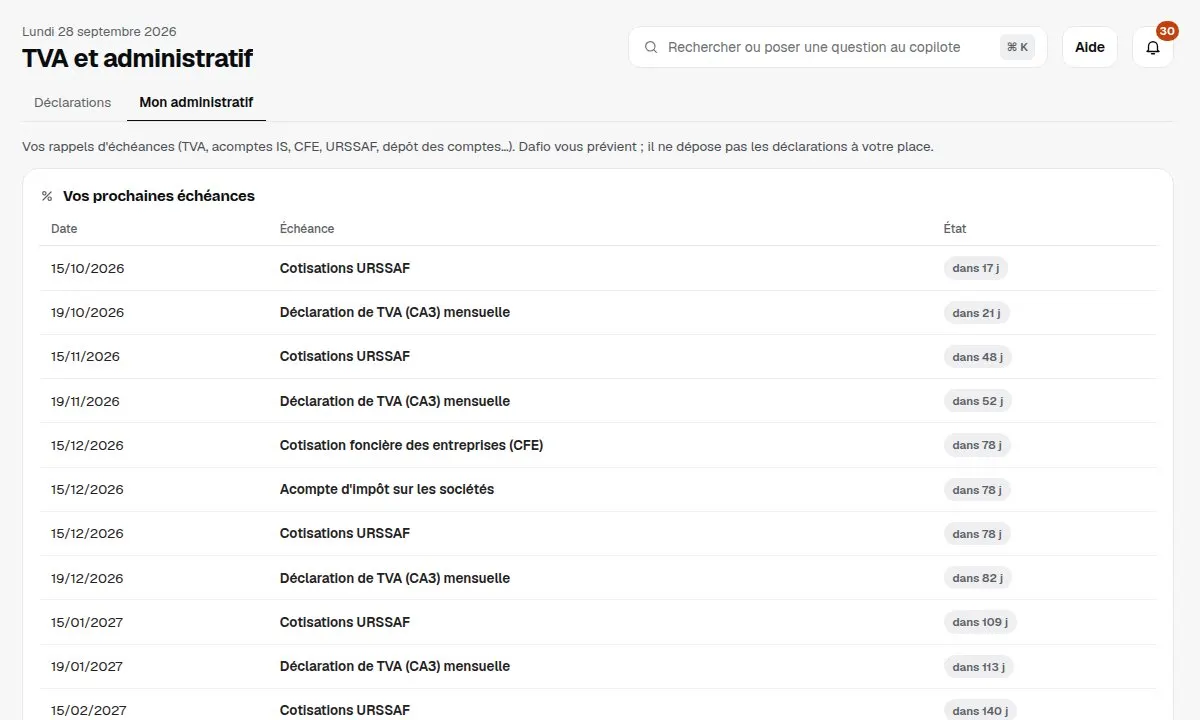Click Déclaration de TVA due 19/12/2026
Image resolution: width=1200 pixels, height=720 pixels.
tap(395, 578)
